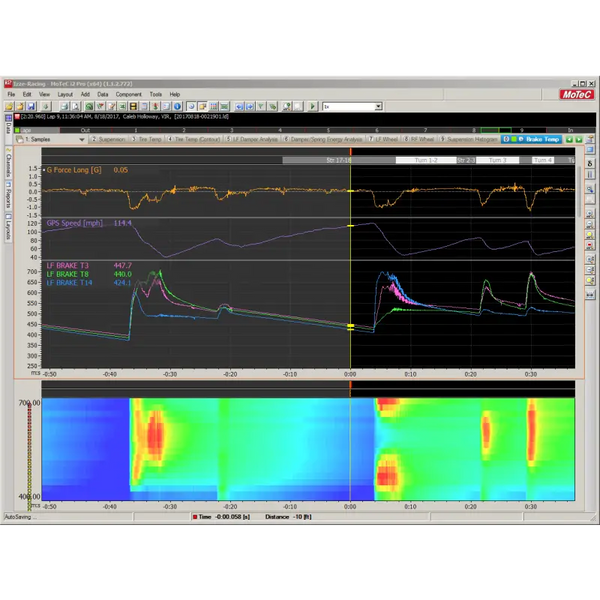Select the Suspension Histogram tab
The width and height of the screenshot is (600, 600).
(466, 140)
